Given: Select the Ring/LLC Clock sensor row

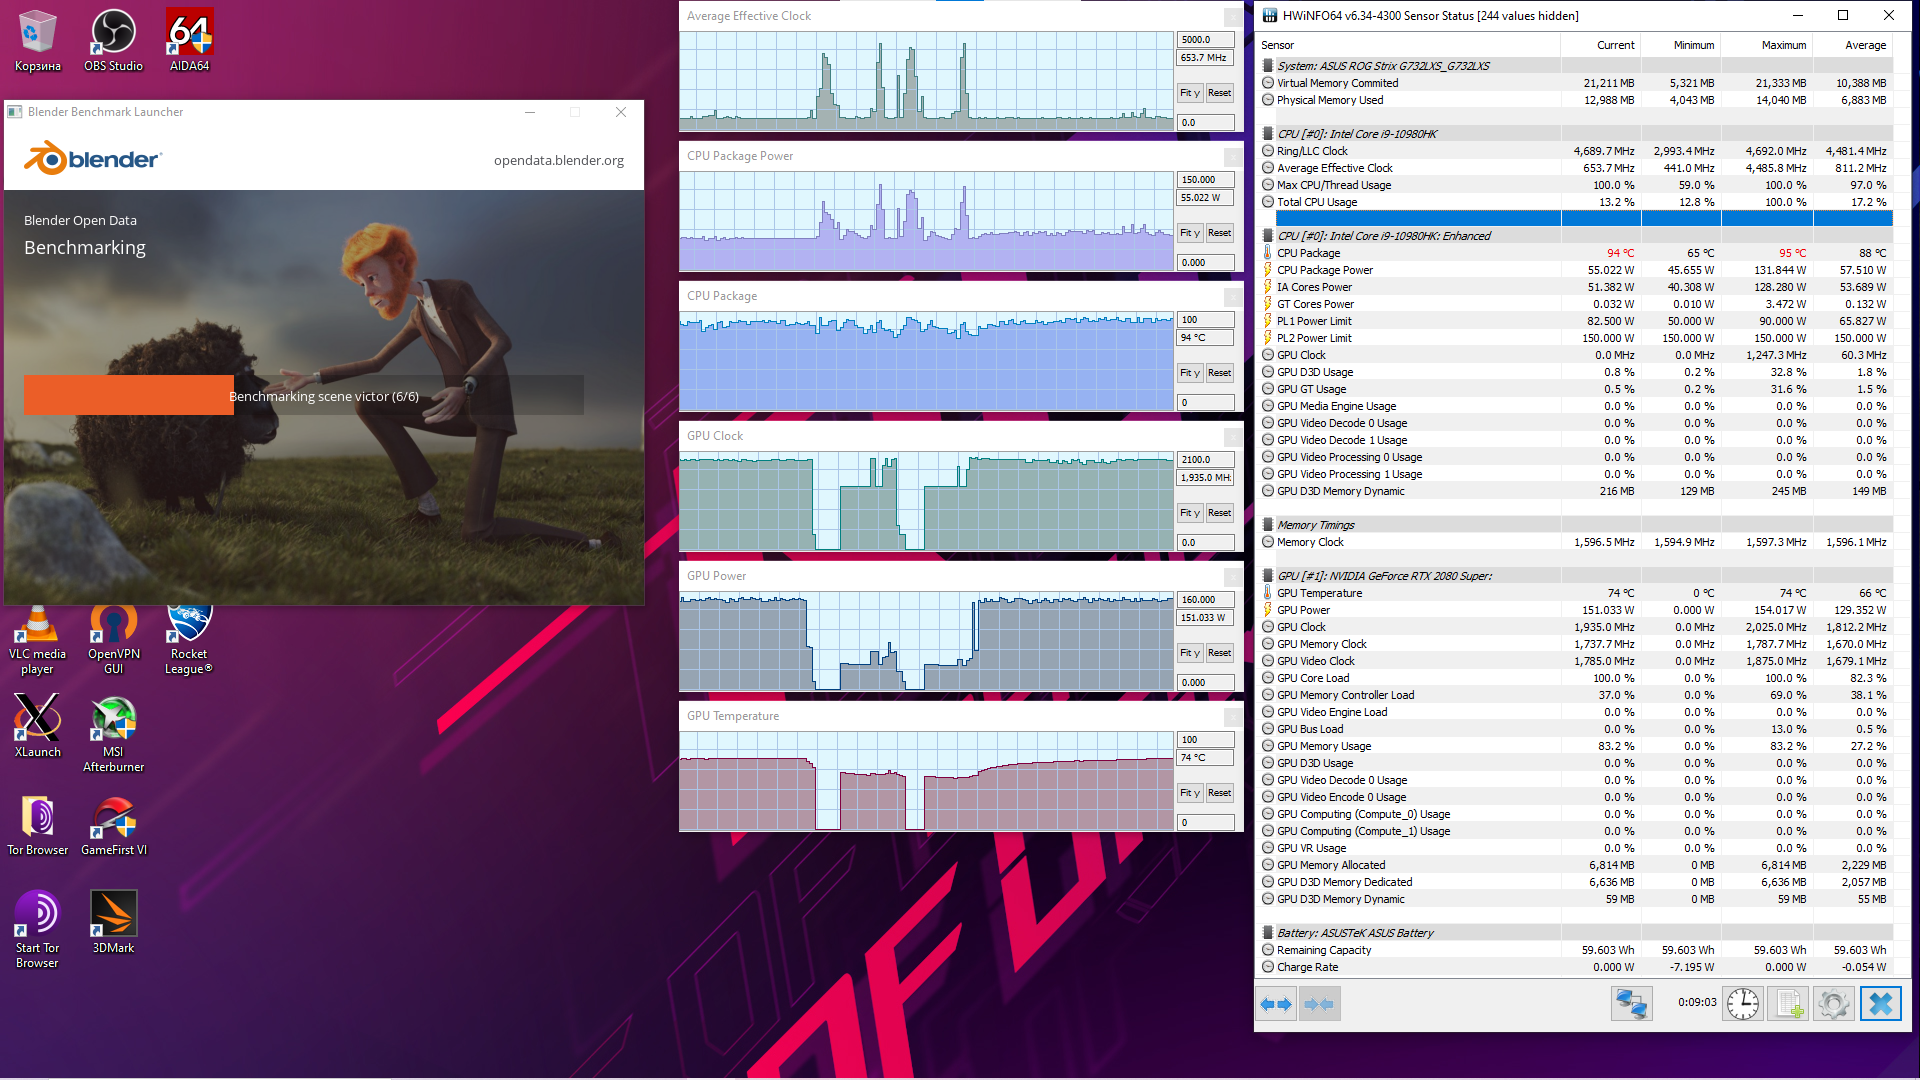Looking at the screenshot, I should click(1575, 151).
